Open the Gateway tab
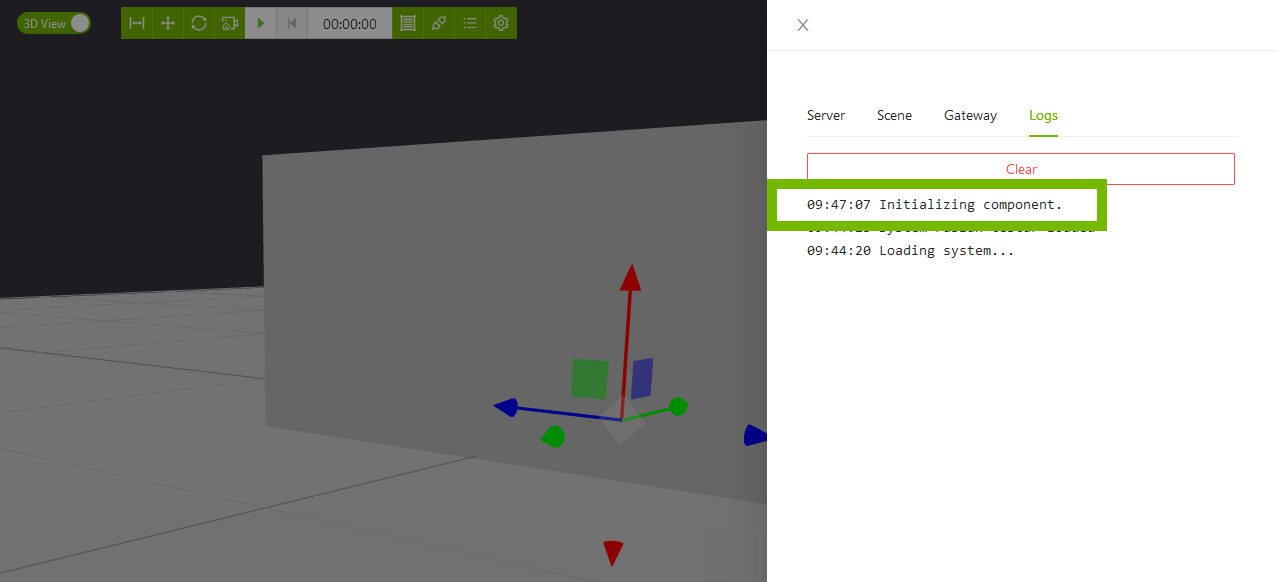Image resolution: width=1278 pixels, height=582 pixels. (970, 116)
